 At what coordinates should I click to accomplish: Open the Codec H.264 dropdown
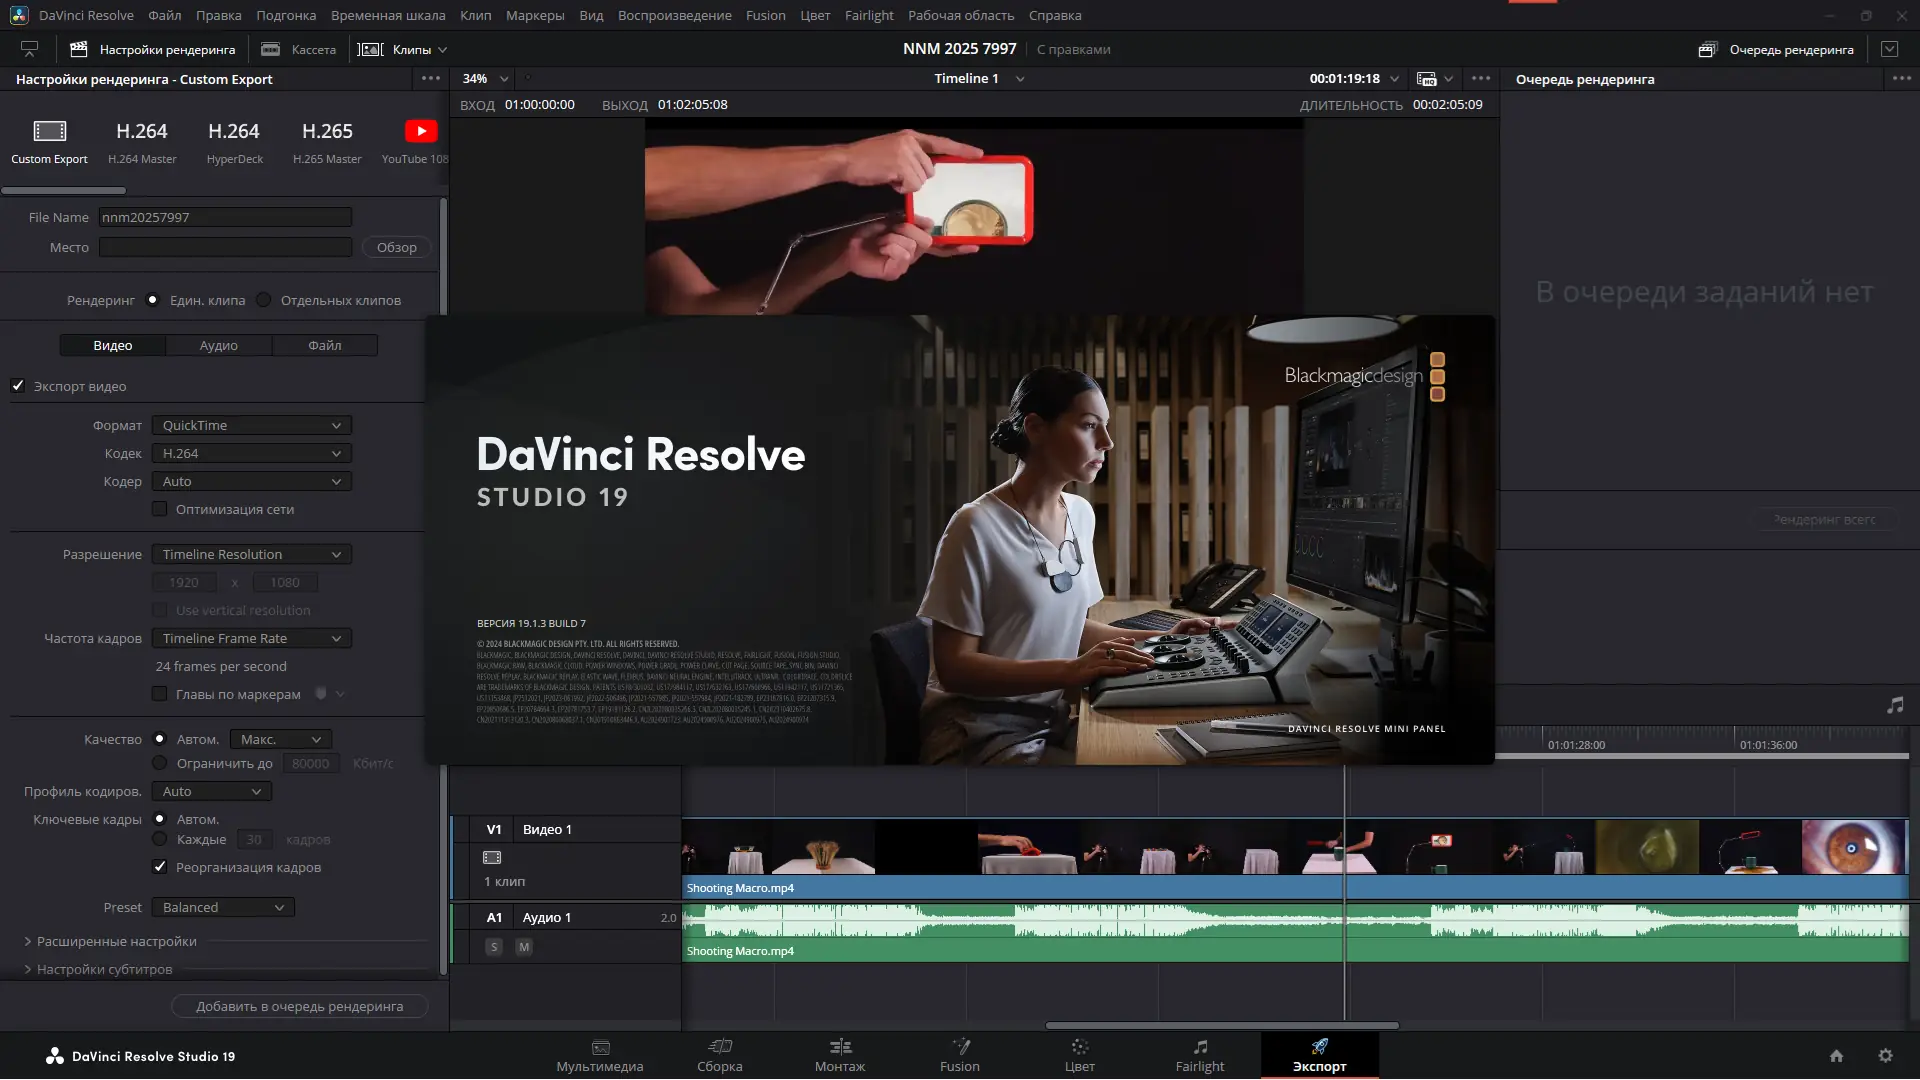point(251,453)
